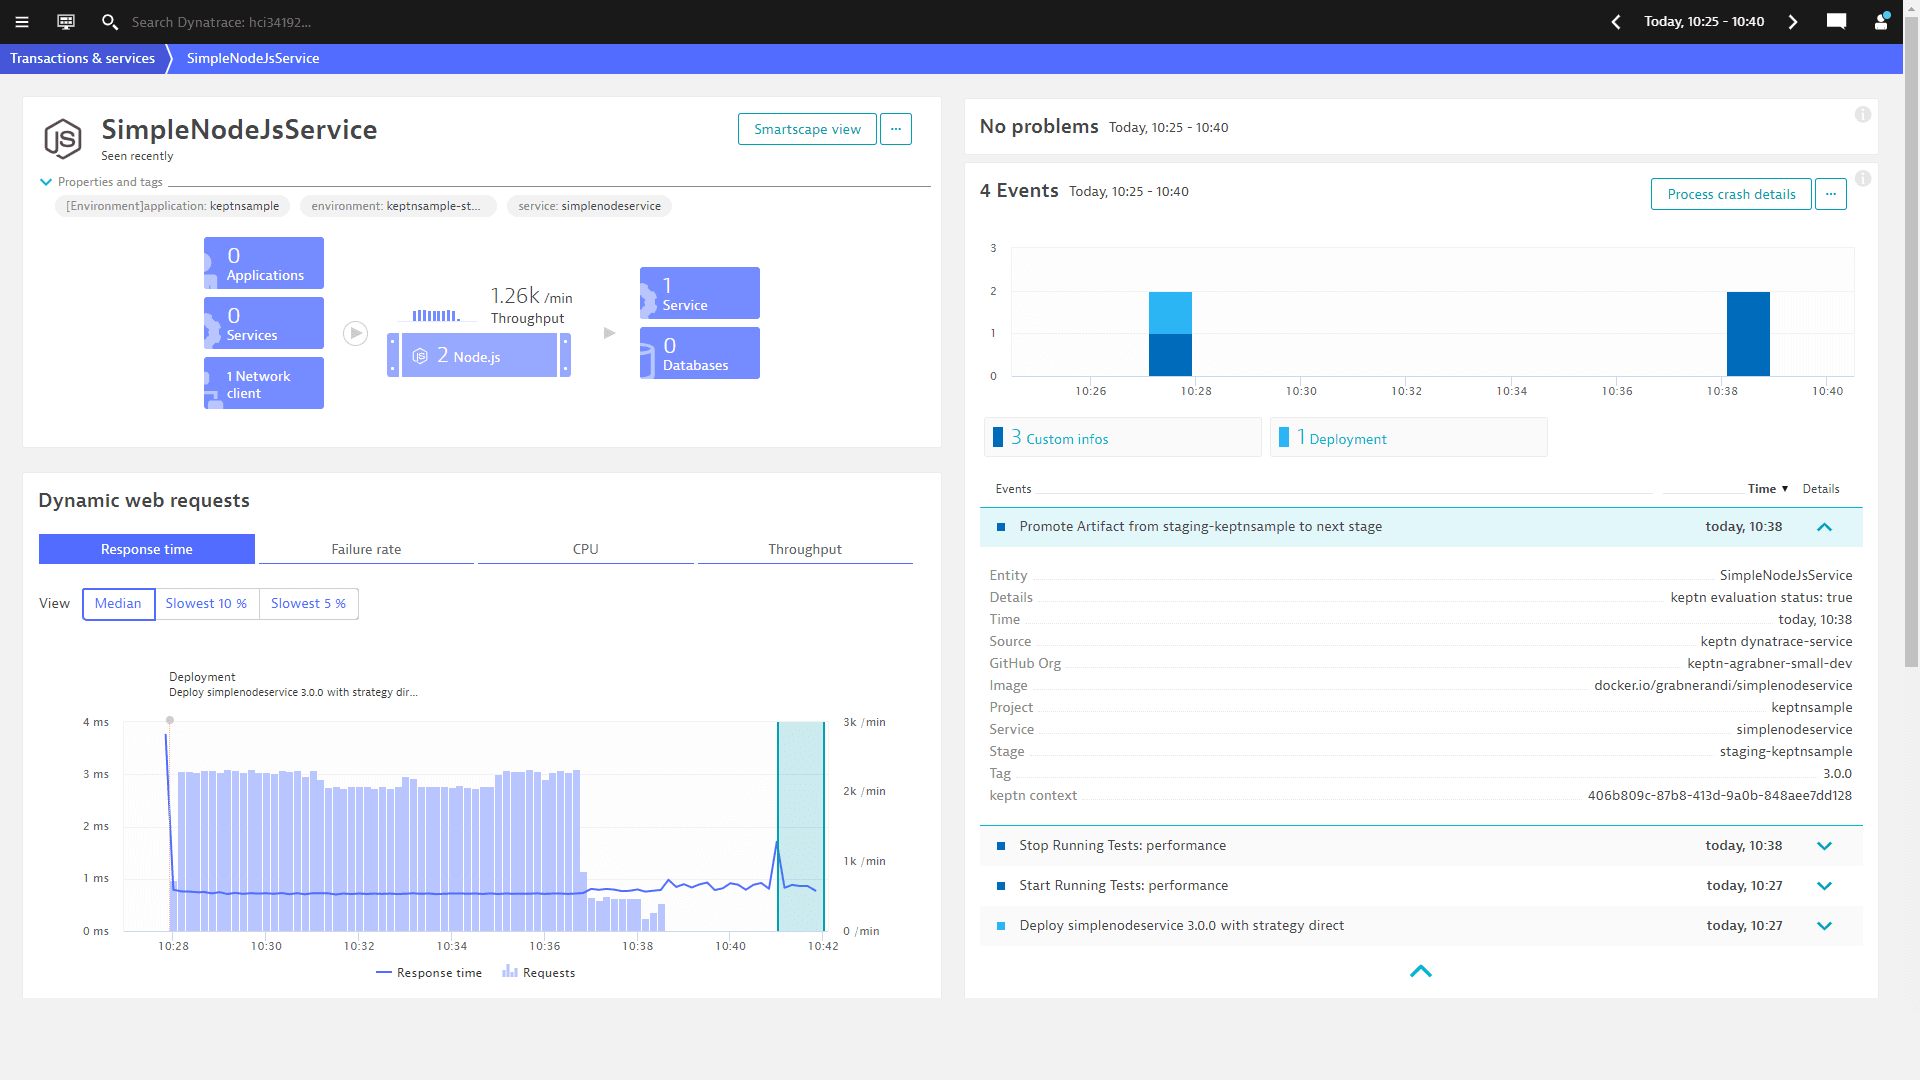
Task: Click deployment marker dot on chart
Action: pos(170,720)
